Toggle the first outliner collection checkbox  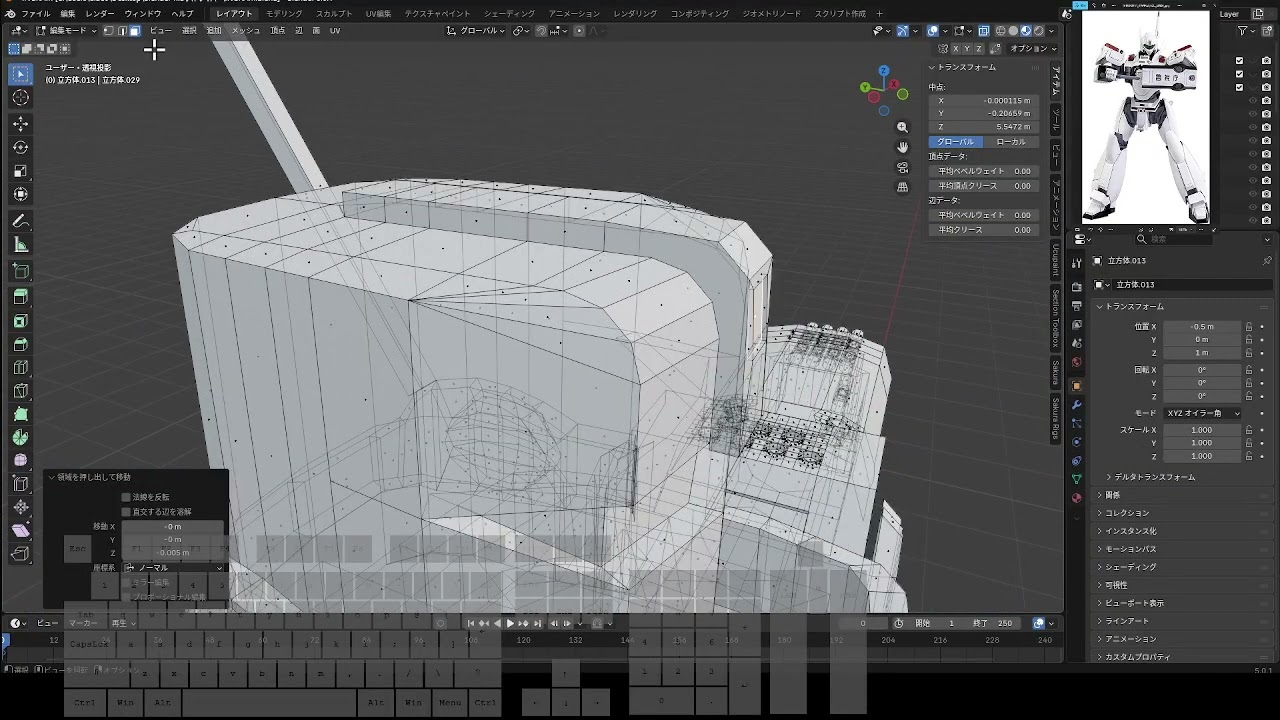[1239, 60]
